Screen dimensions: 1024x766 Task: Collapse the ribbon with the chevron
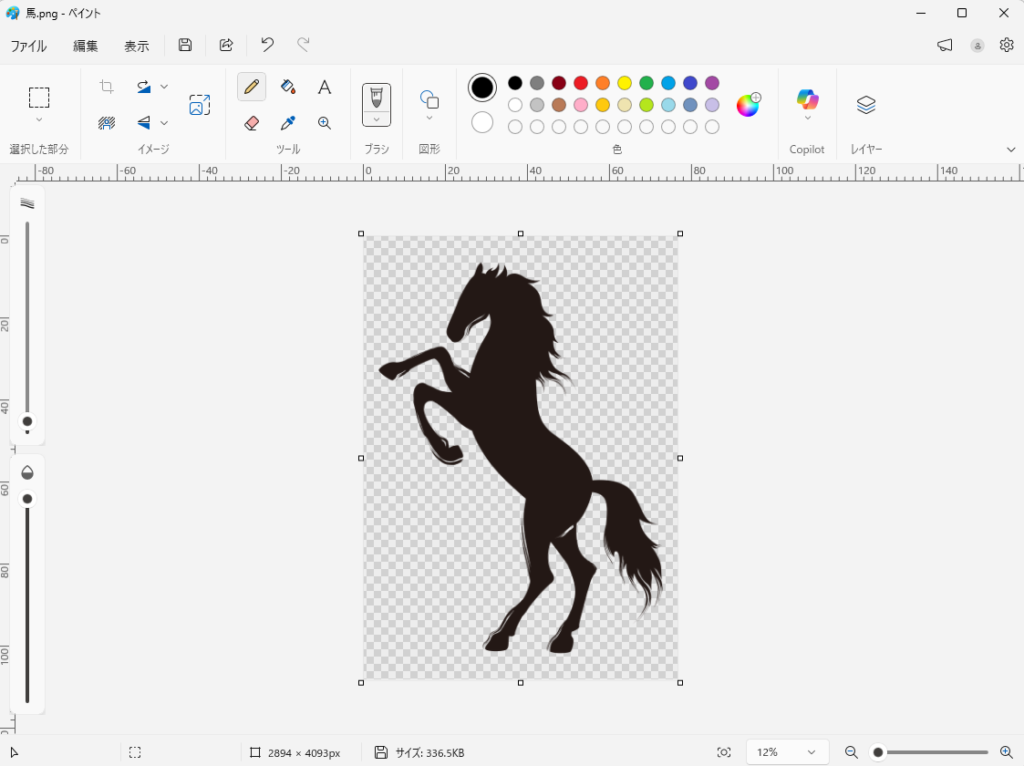pos(1011,149)
